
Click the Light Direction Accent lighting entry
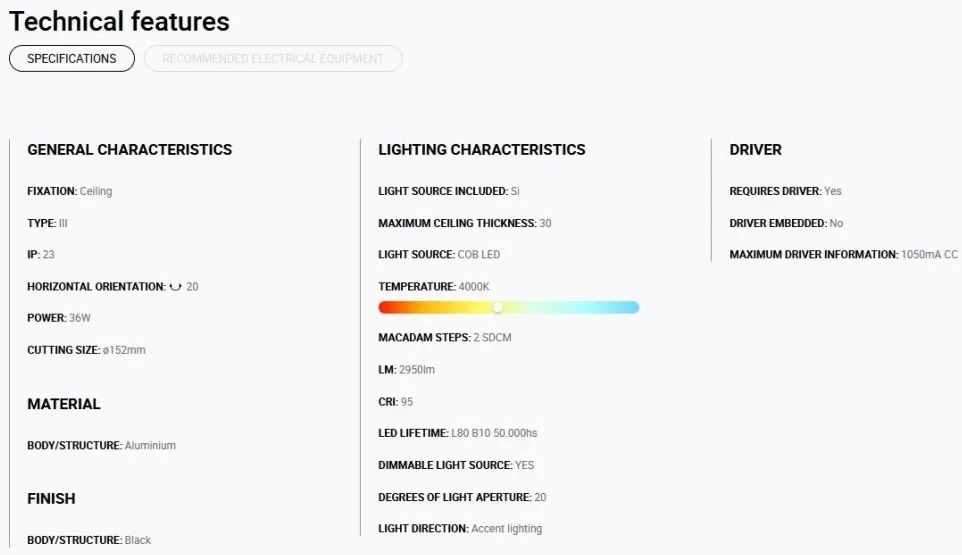click(460, 529)
